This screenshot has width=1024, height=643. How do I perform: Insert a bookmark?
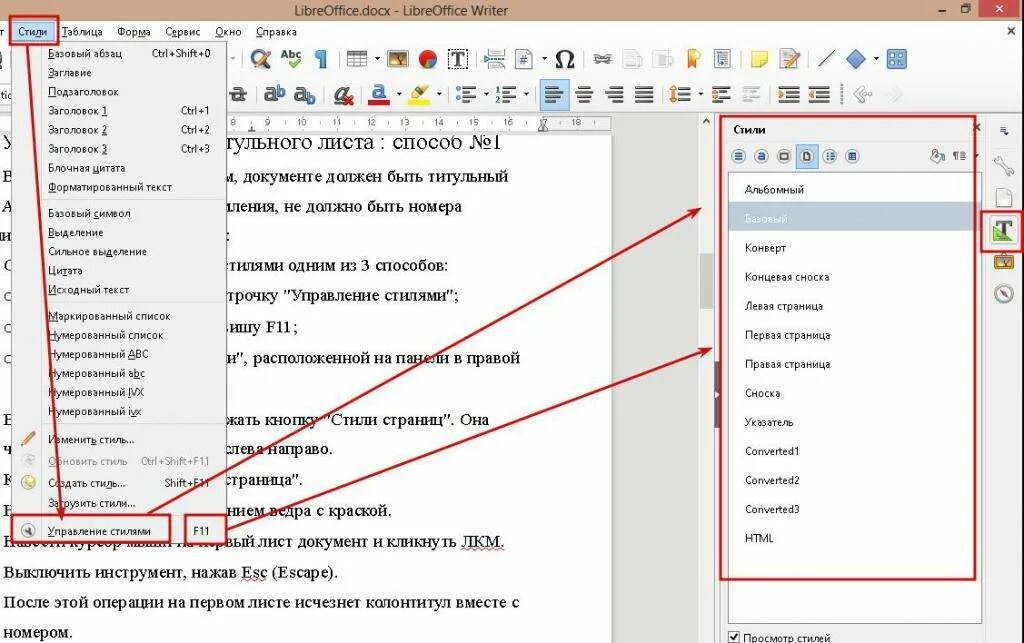pos(694,59)
